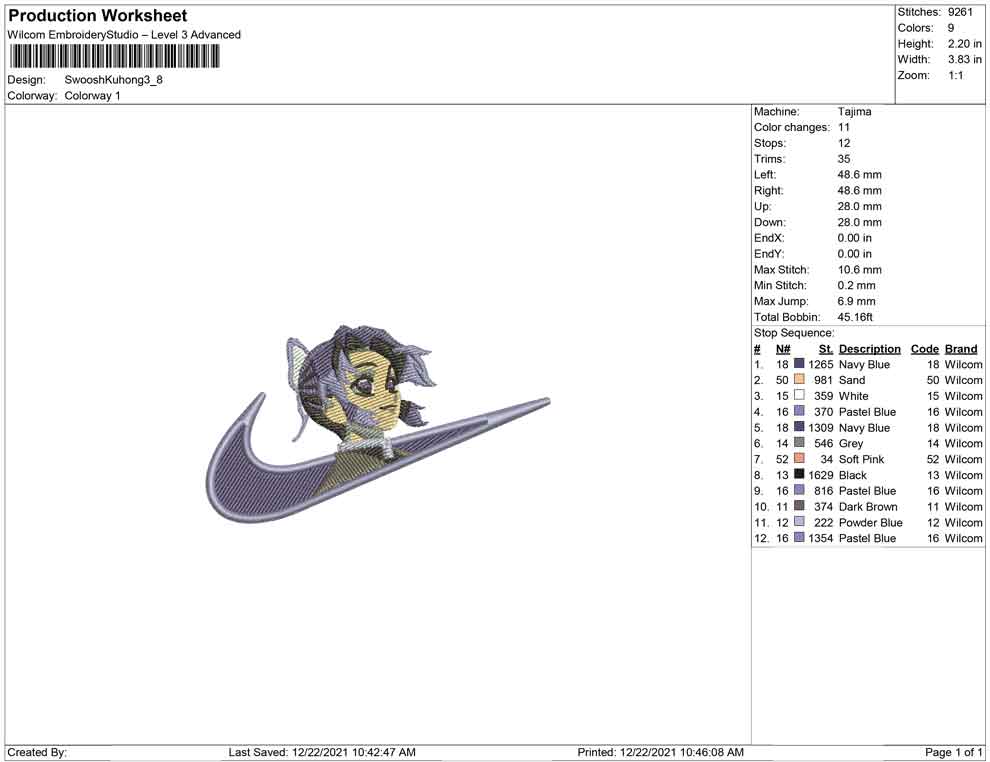The height and width of the screenshot is (762, 990).
Task: Click the Stops value '12'
Action: pos(844,143)
